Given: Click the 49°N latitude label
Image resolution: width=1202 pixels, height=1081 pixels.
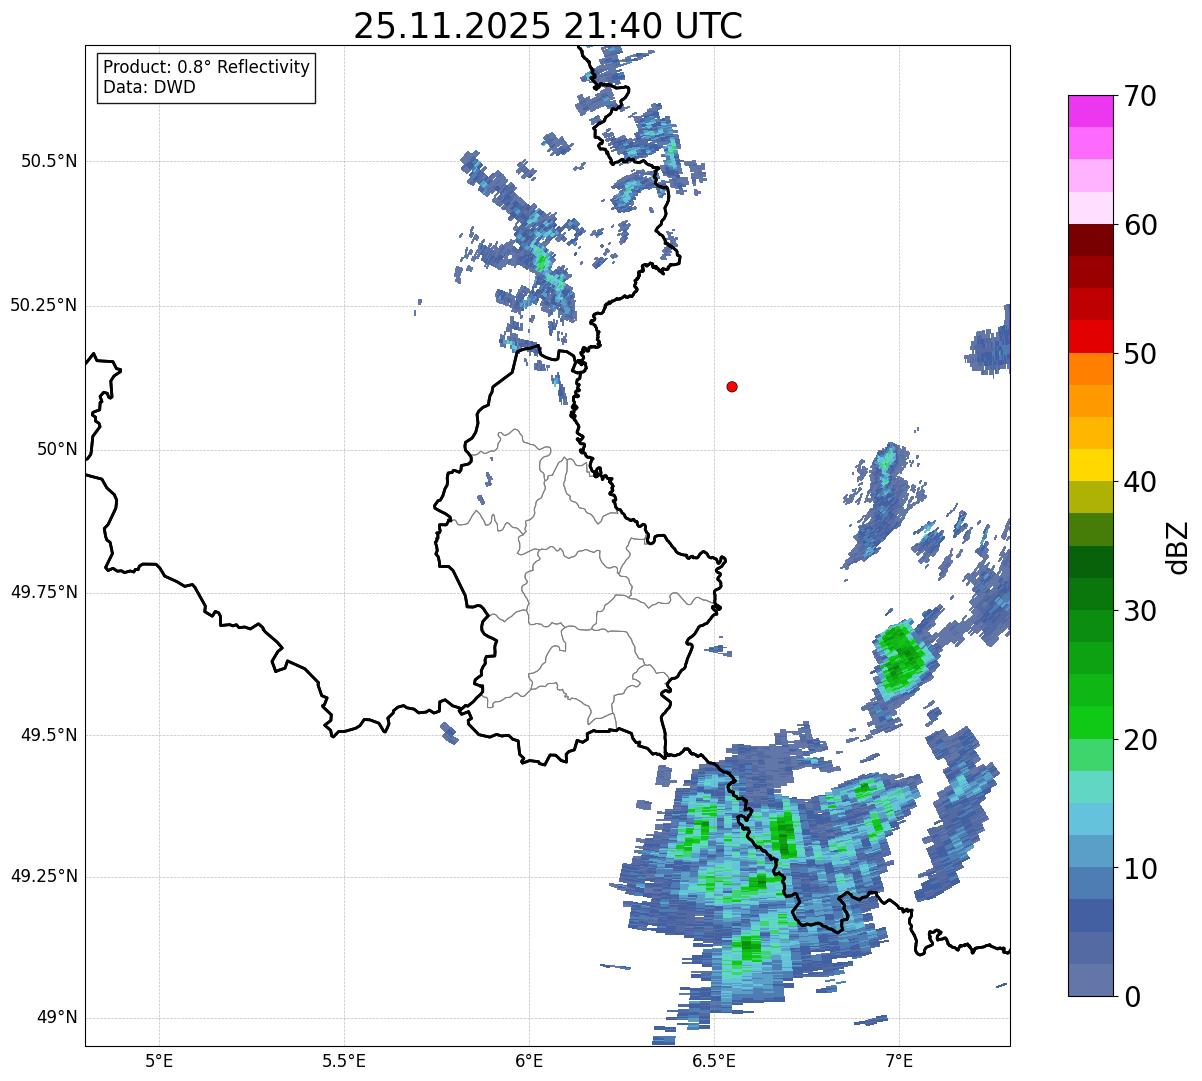Looking at the screenshot, I should pos(57,1017).
